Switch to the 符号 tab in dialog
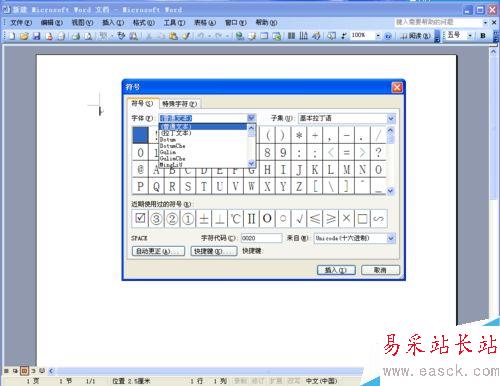 [x=142, y=103]
